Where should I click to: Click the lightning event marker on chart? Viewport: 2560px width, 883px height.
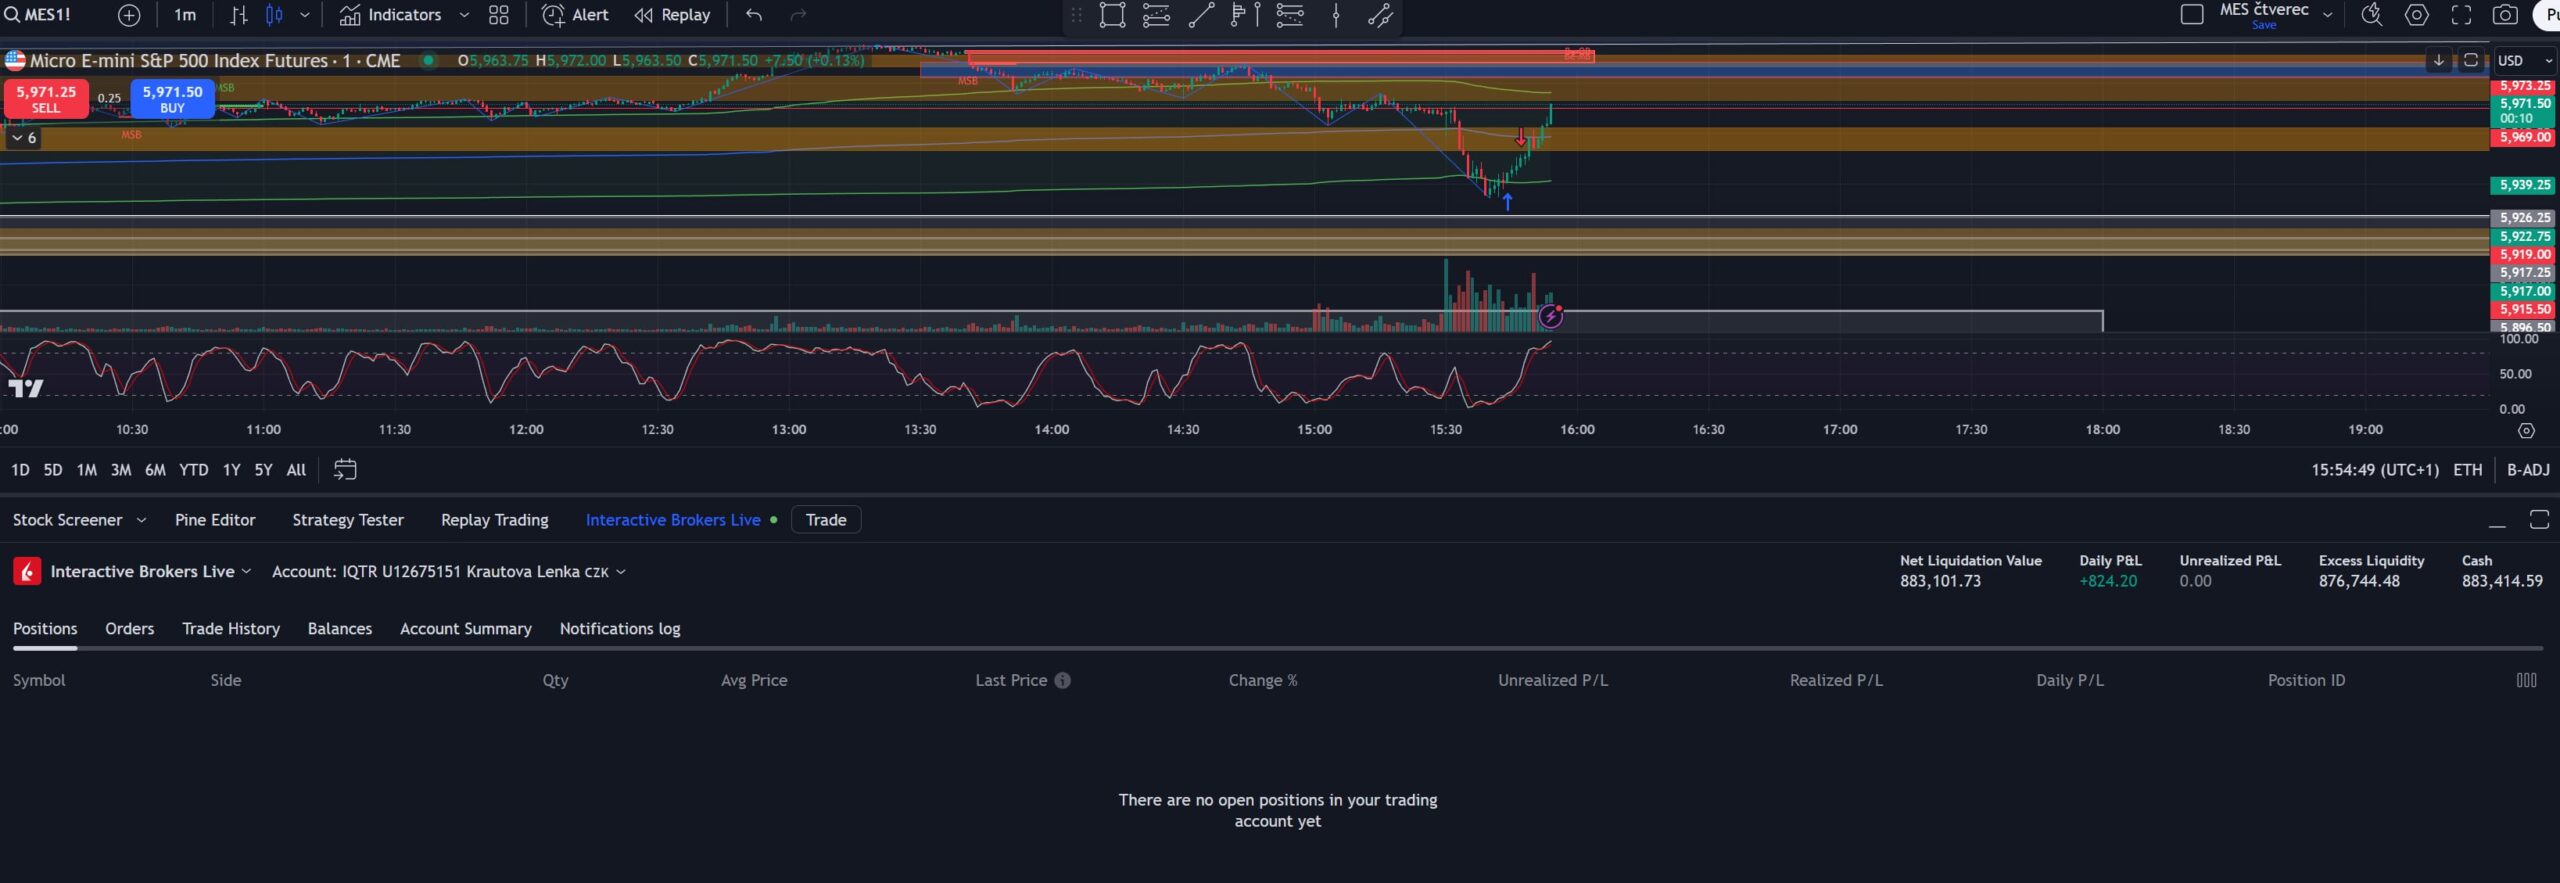1550,317
